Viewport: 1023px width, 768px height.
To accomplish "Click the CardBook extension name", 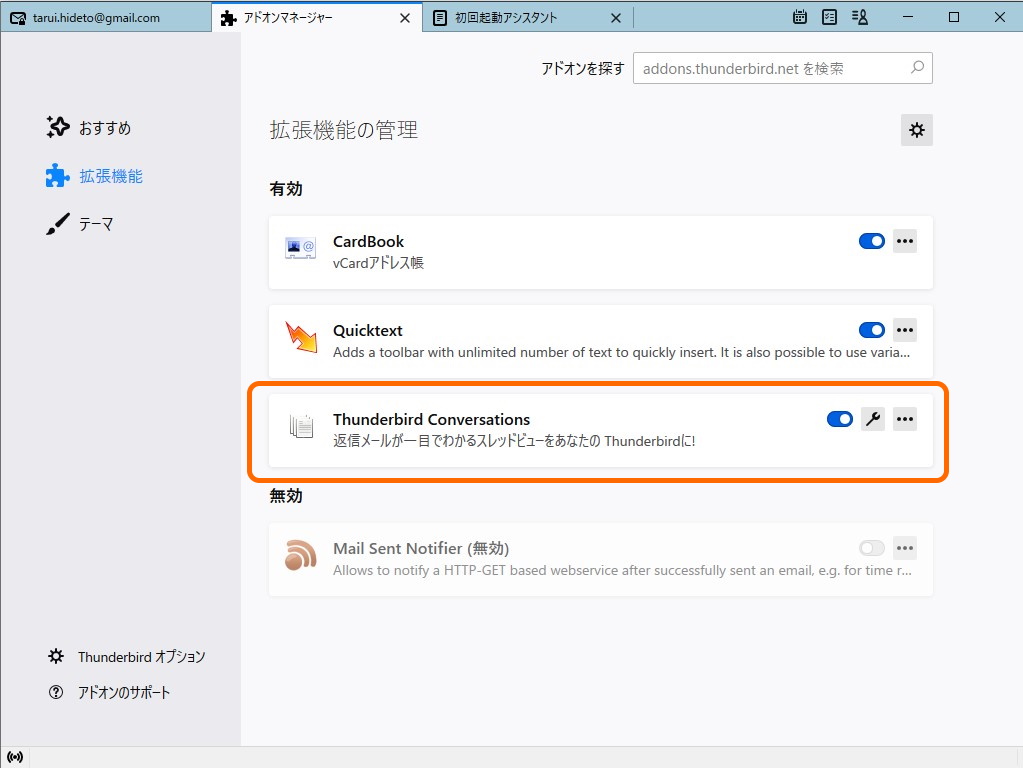I will (x=369, y=241).
